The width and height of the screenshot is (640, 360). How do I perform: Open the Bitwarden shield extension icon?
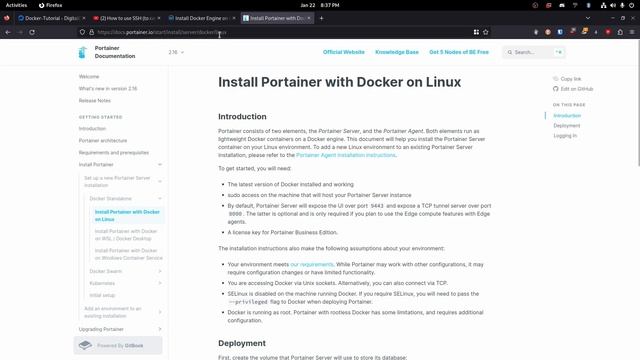pos(560,32)
